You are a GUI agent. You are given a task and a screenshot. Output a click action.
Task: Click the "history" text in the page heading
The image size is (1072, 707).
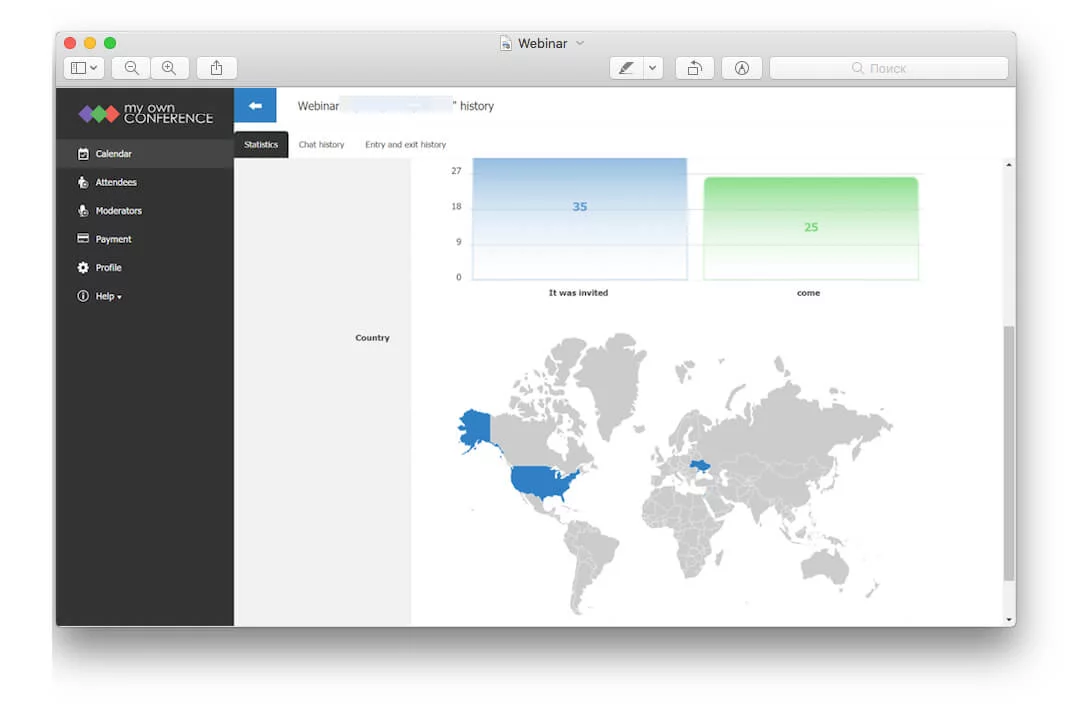[x=477, y=106]
